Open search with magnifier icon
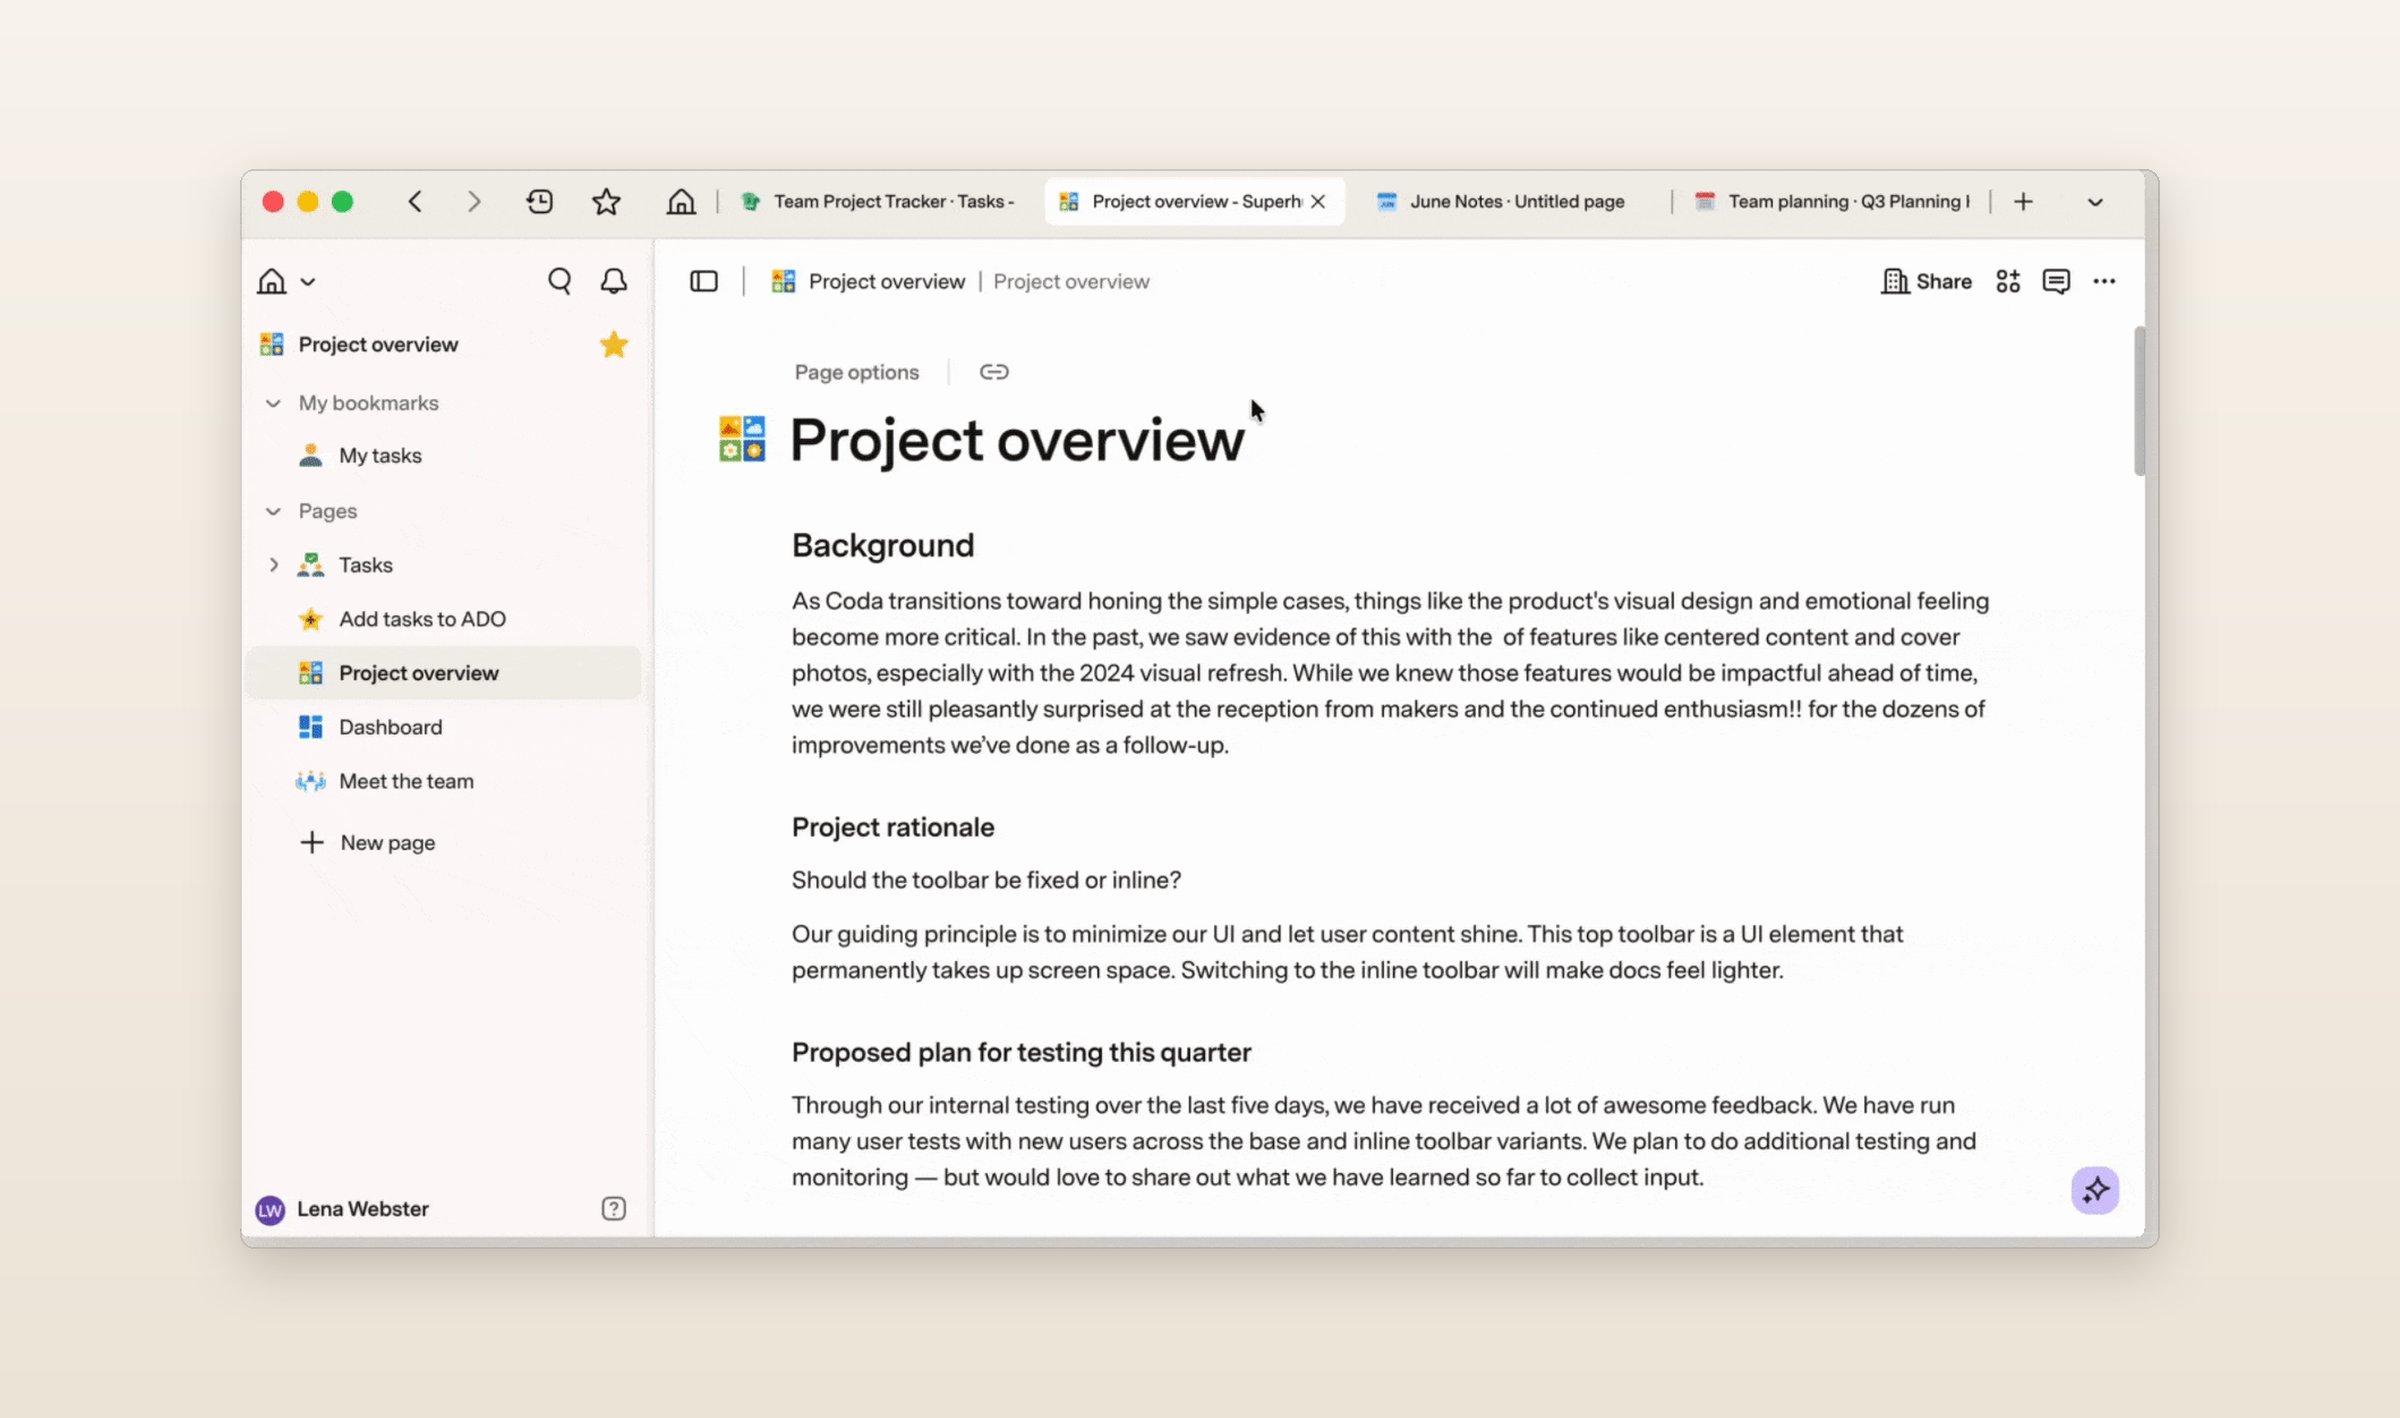The width and height of the screenshot is (2400, 1418). tap(560, 282)
